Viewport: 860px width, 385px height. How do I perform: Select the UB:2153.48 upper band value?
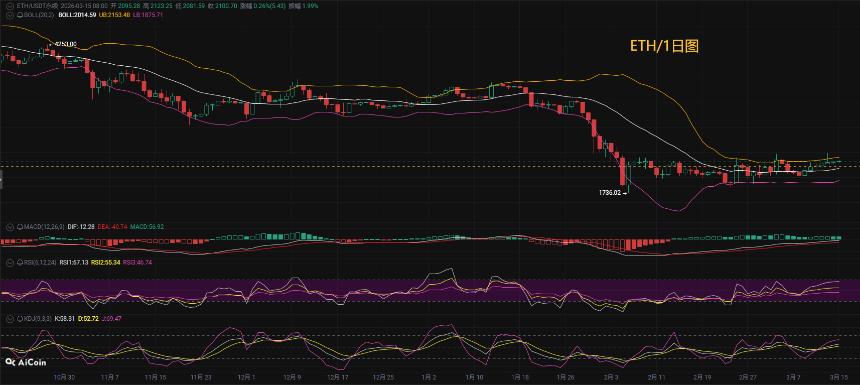pos(115,15)
